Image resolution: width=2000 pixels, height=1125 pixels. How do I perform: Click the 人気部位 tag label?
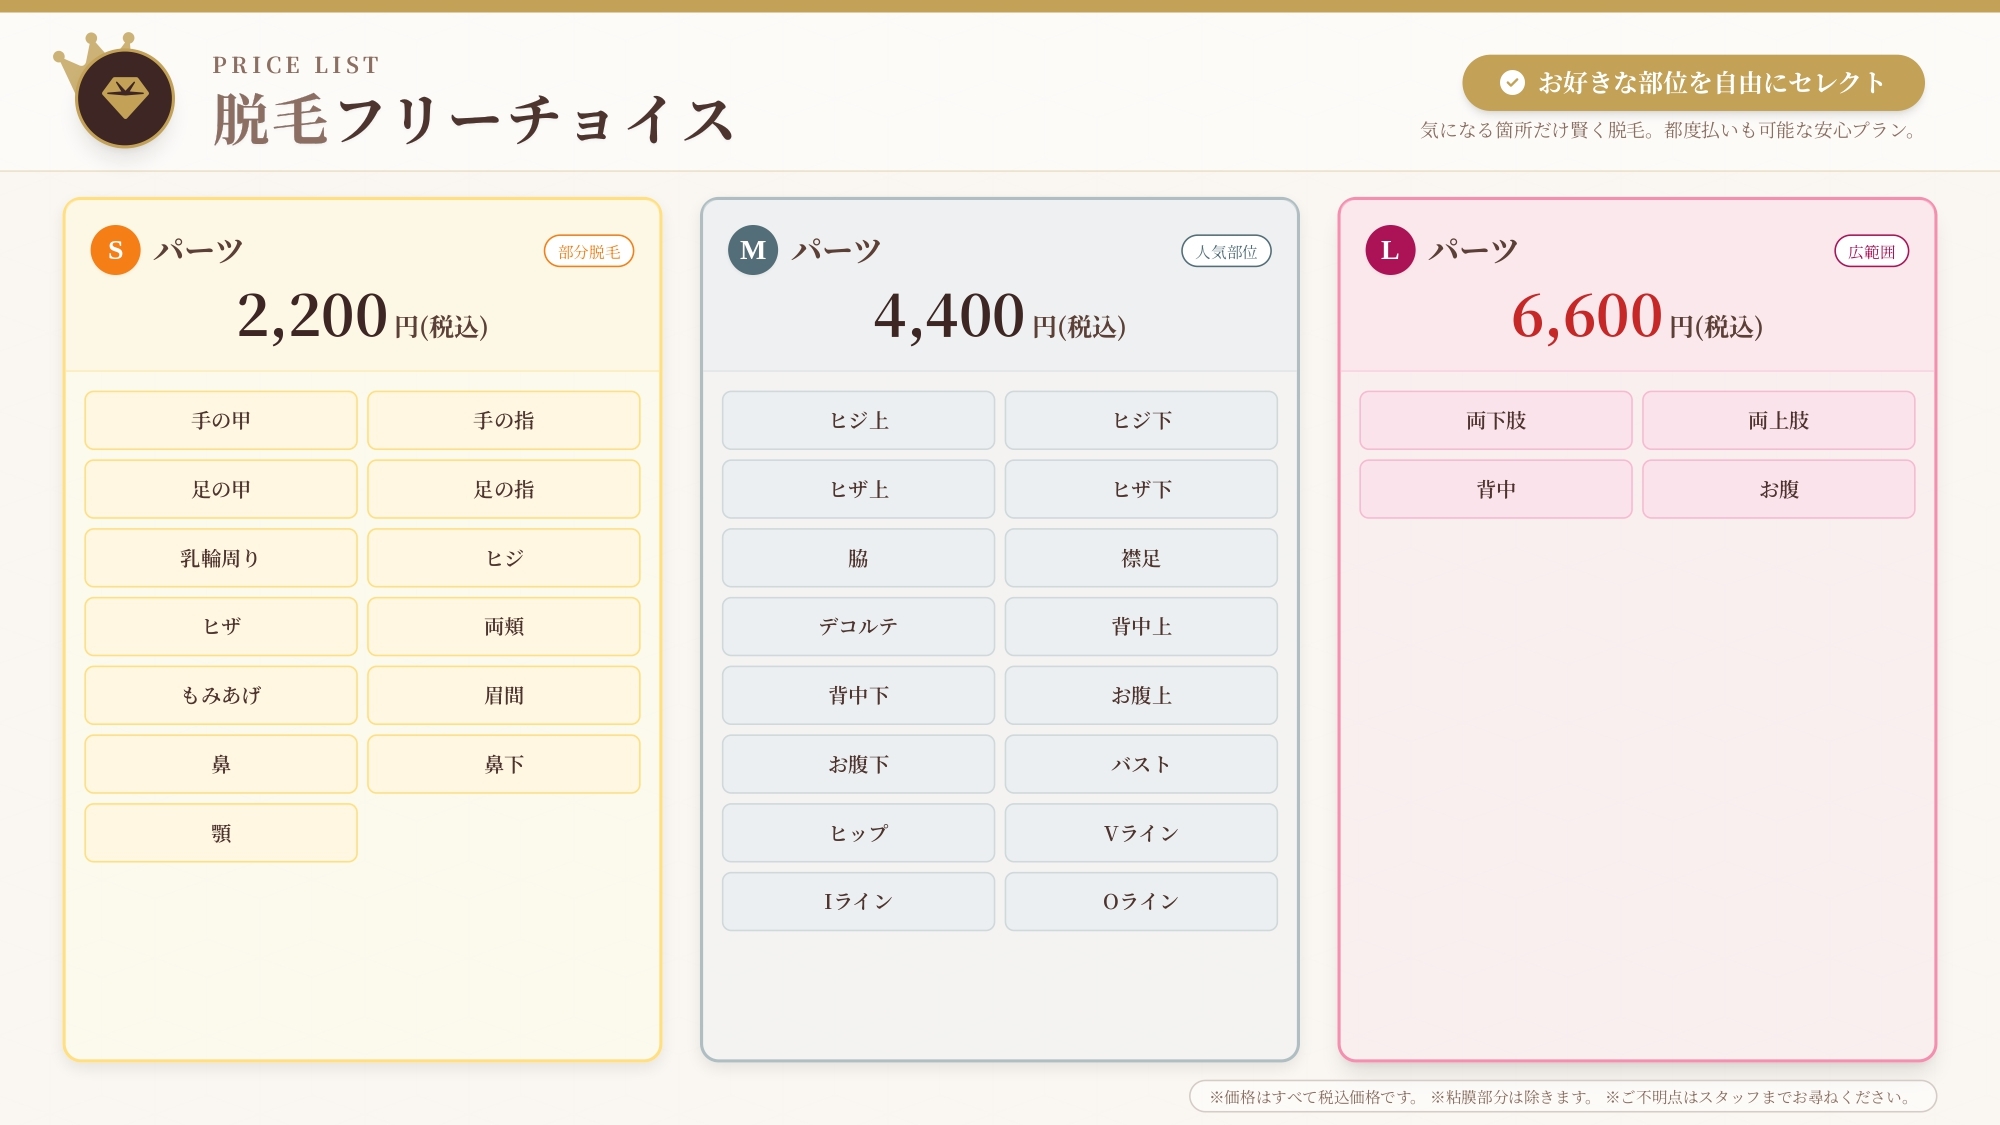1225,252
